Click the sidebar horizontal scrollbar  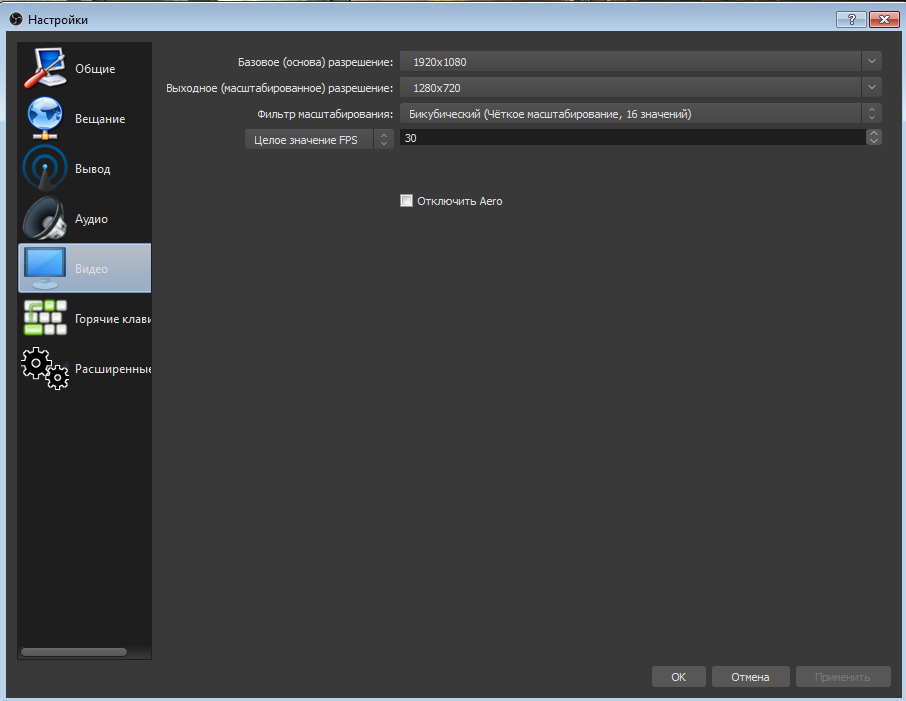coord(74,652)
